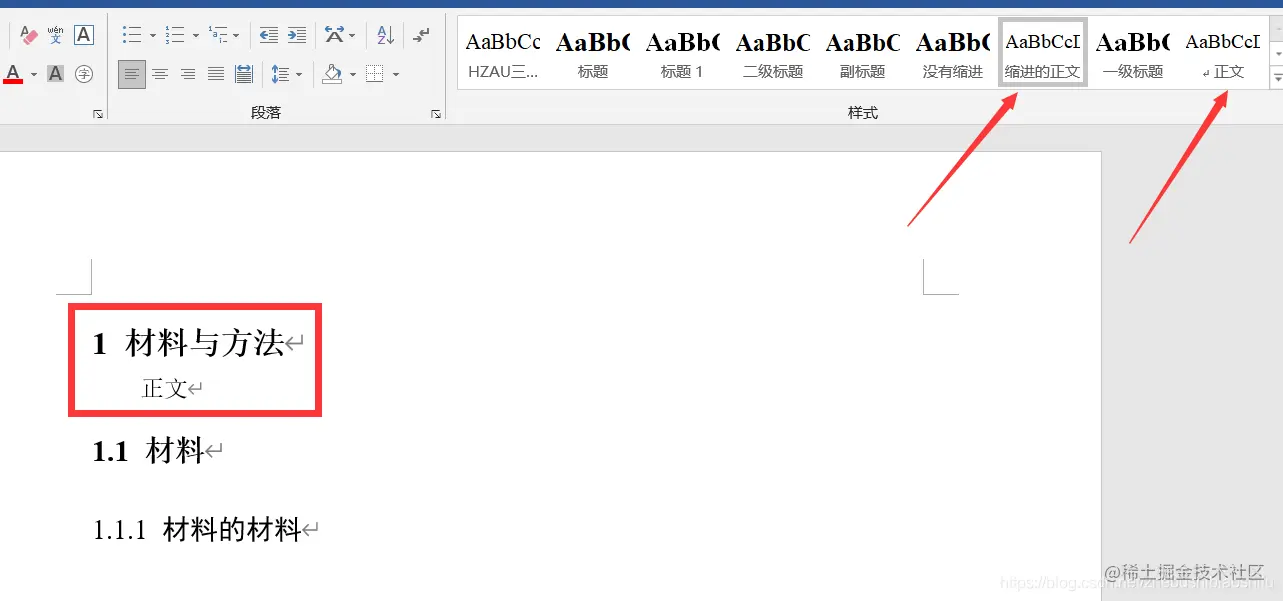Expand the numbering library dropdown

[194, 35]
